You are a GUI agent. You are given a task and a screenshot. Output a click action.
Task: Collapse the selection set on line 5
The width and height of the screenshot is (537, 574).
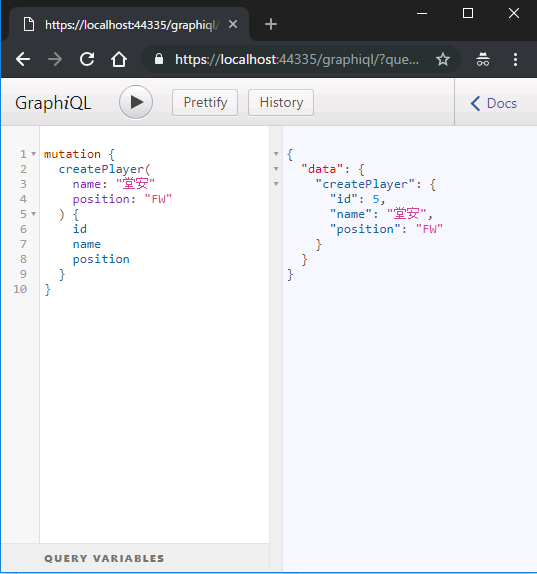tap(34, 214)
